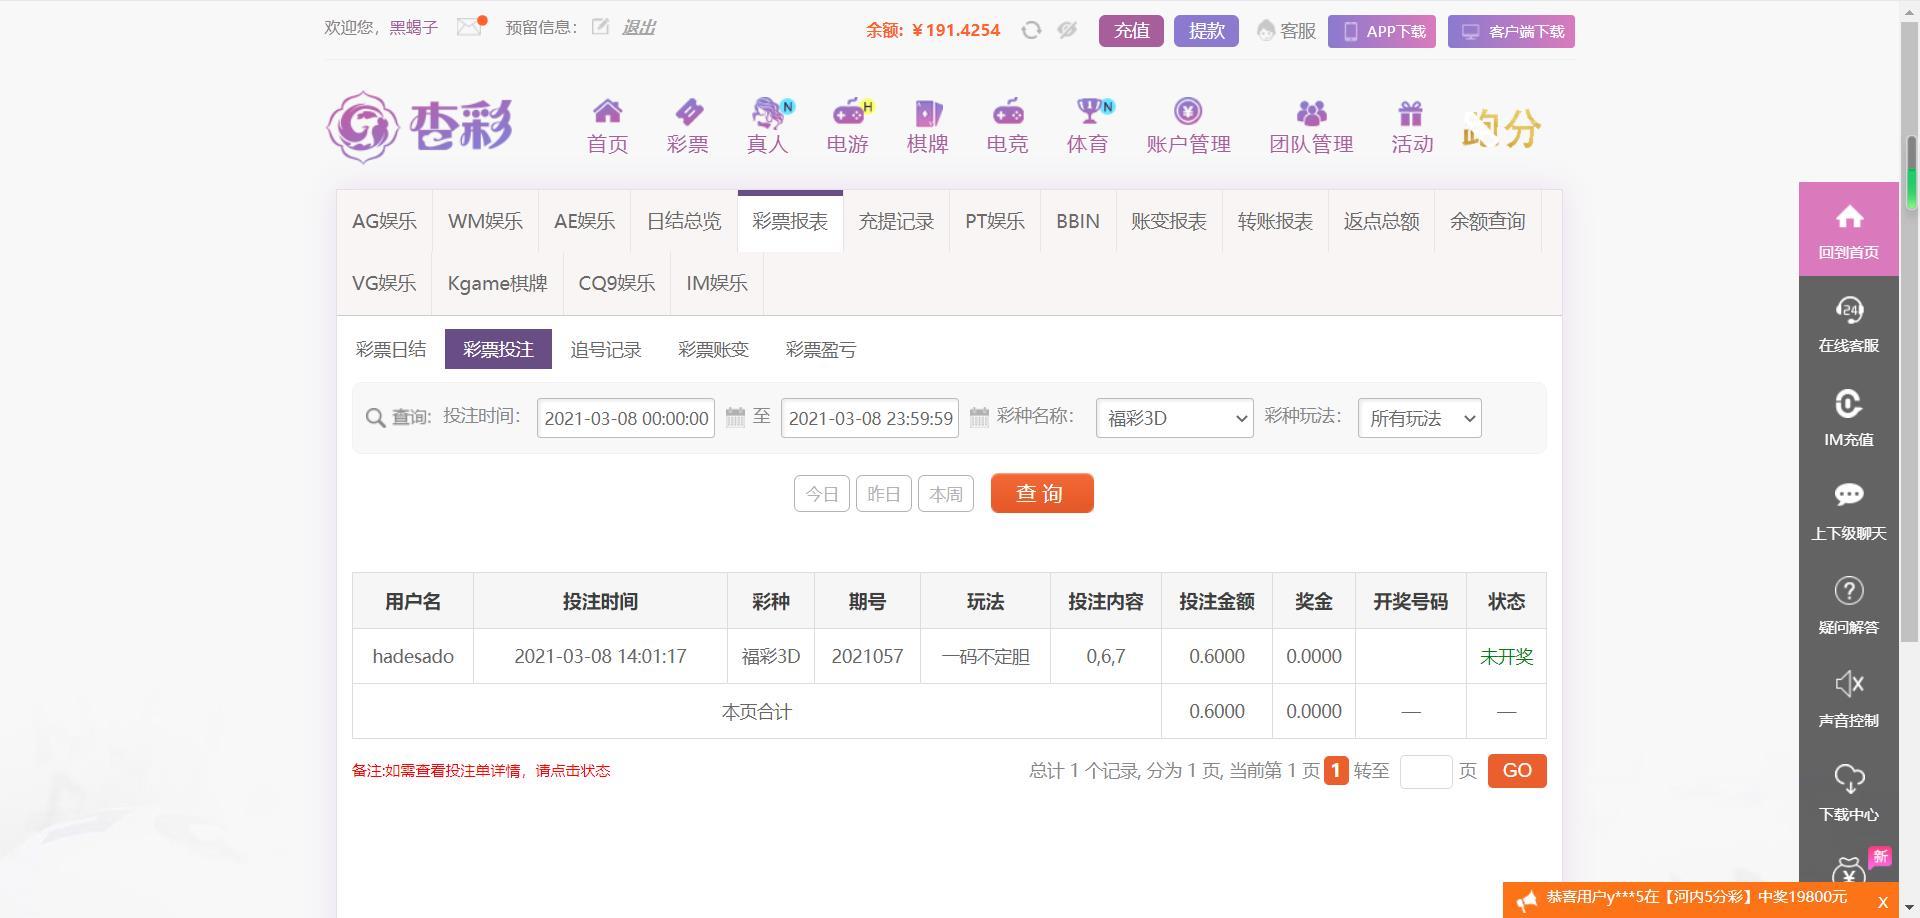Image resolution: width=1920 pixels, height=918 pixels.
Task: Select the 今日 quick date button
Action: [822, 494]
